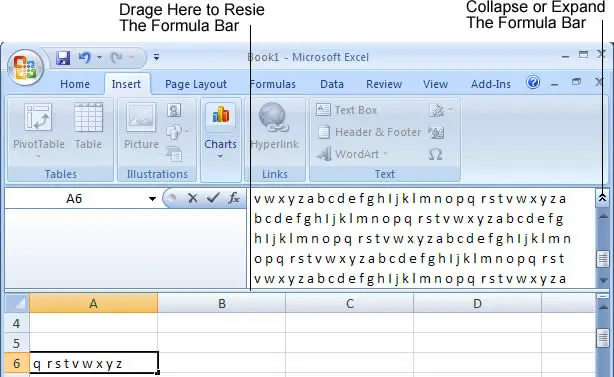Click the Symbol omega icon

coord(435,155)
